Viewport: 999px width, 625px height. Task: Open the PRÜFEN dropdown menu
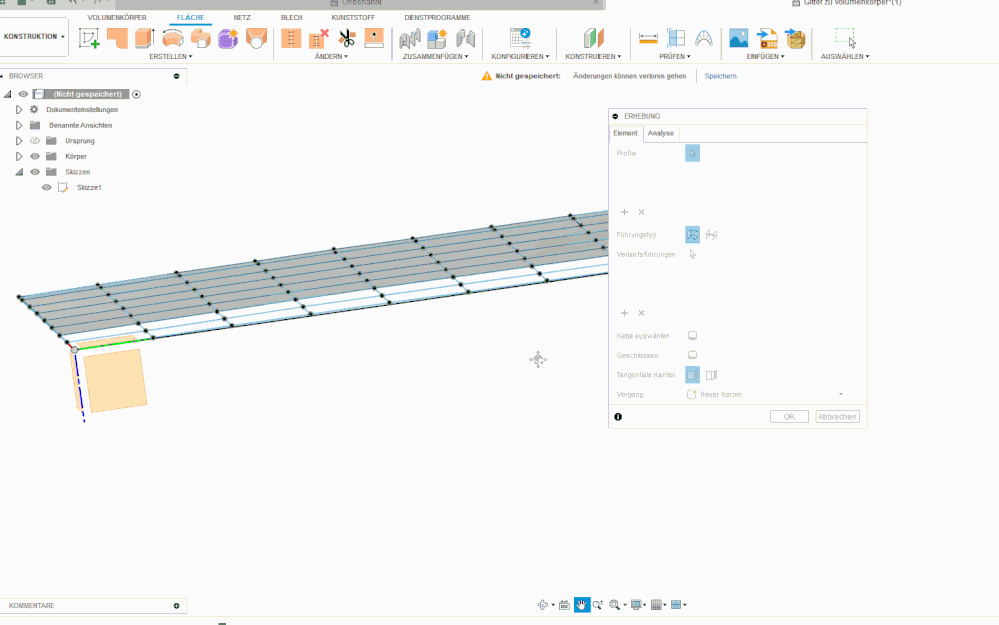click(675, 57)
